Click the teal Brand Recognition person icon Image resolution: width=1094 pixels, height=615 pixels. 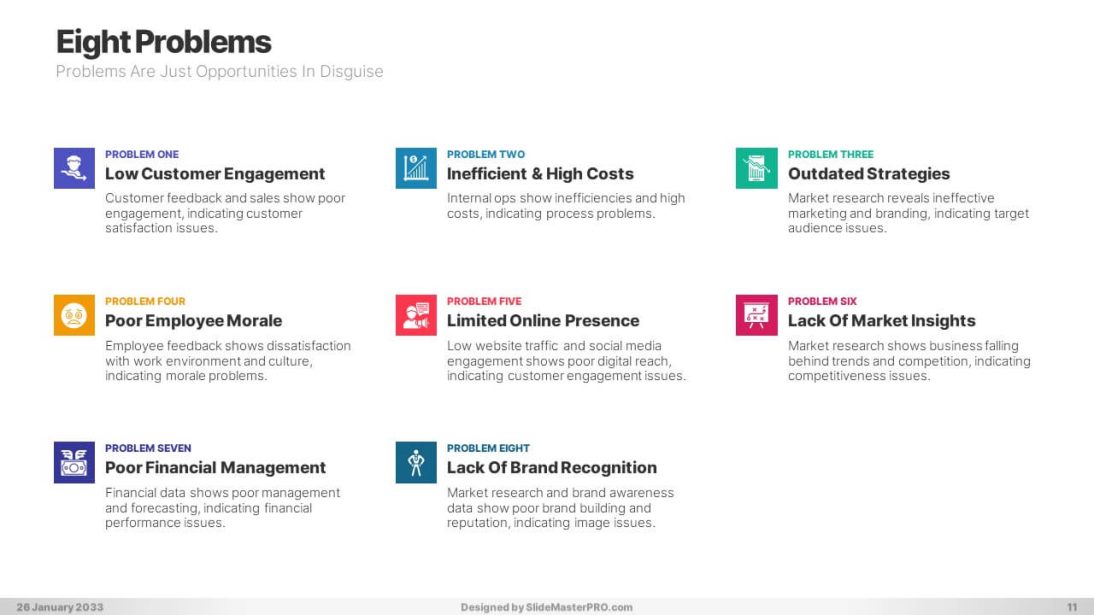coord(415,462)
